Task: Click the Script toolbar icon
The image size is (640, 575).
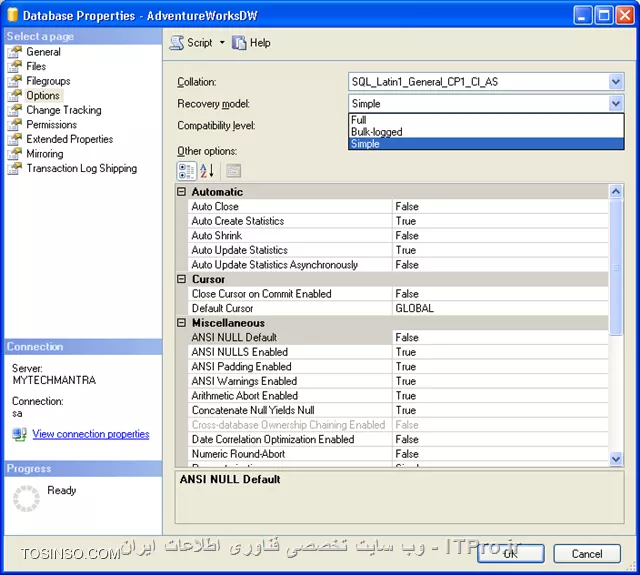Action: (x=176, y=42)
